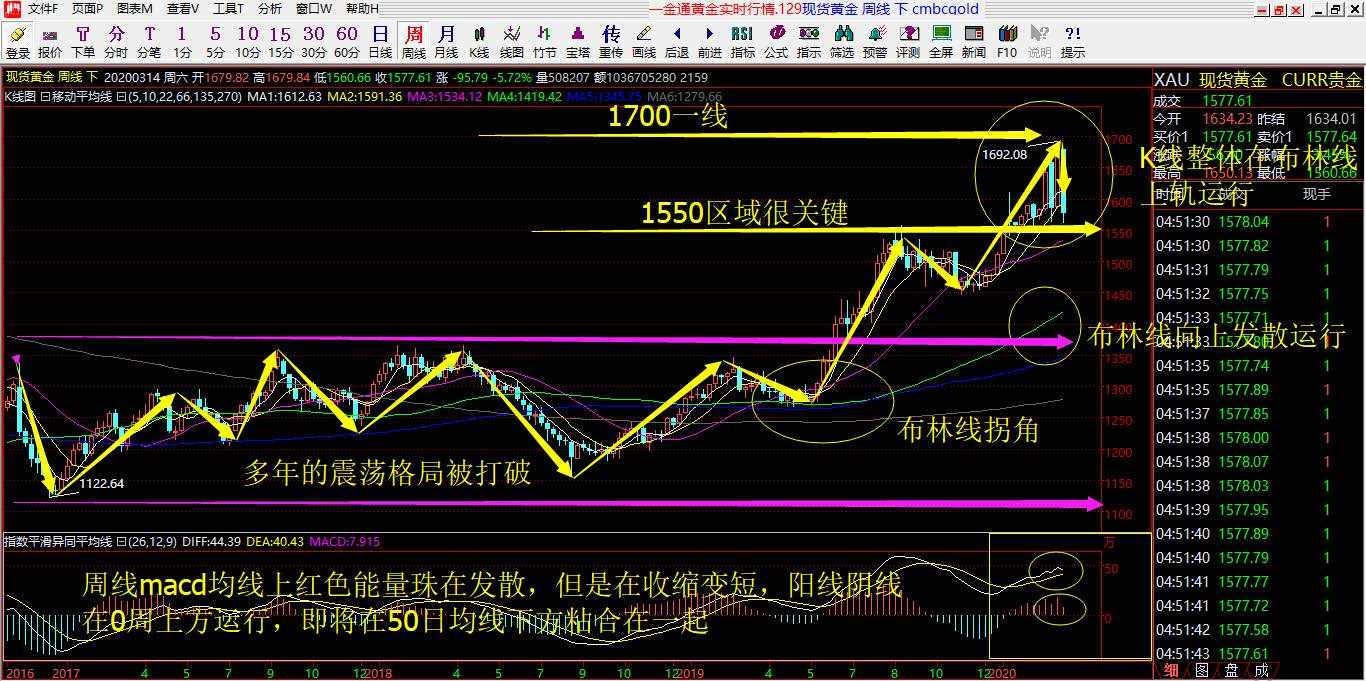Image resolution: width=1366 pixels, height=681 pixels.
Task: Select the 图 chart tab
Action: point(1202,670)
